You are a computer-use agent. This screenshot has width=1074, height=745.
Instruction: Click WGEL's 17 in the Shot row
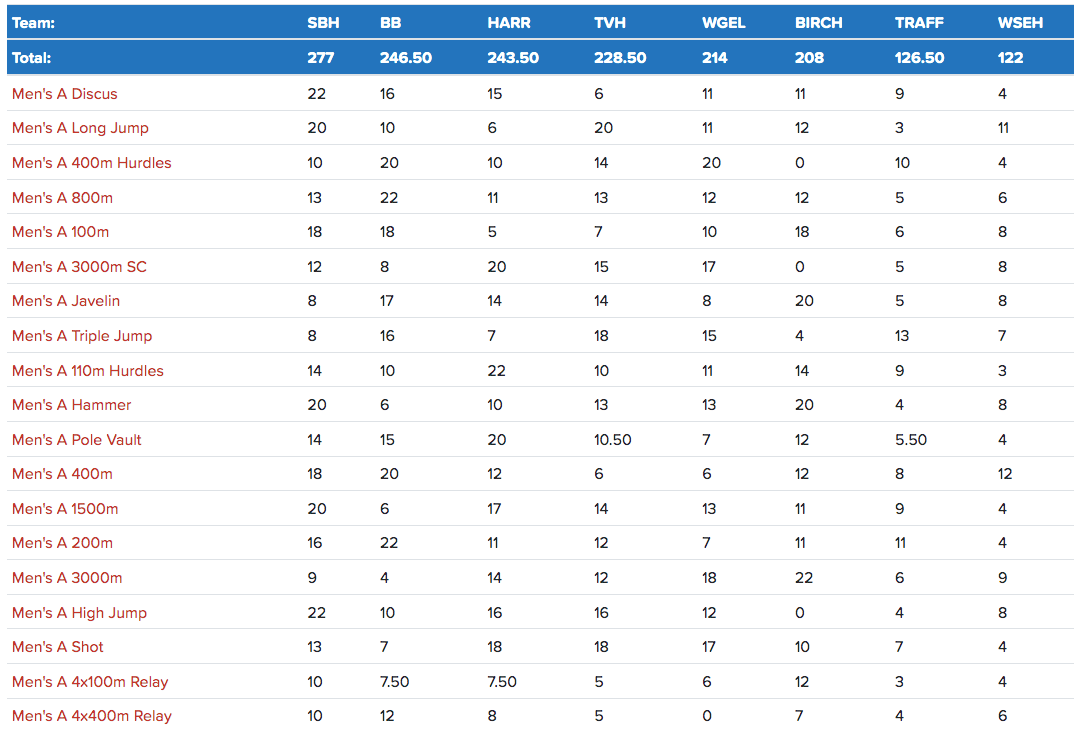click(x=709, y=647)
